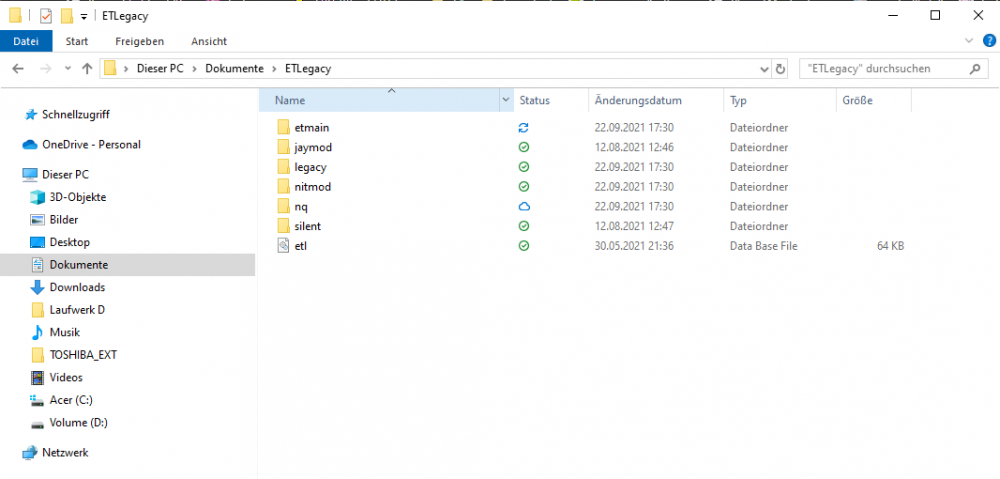Select the jaymod folder icon
This screenshot has width=1000, height=479.
tap(284, 147)
